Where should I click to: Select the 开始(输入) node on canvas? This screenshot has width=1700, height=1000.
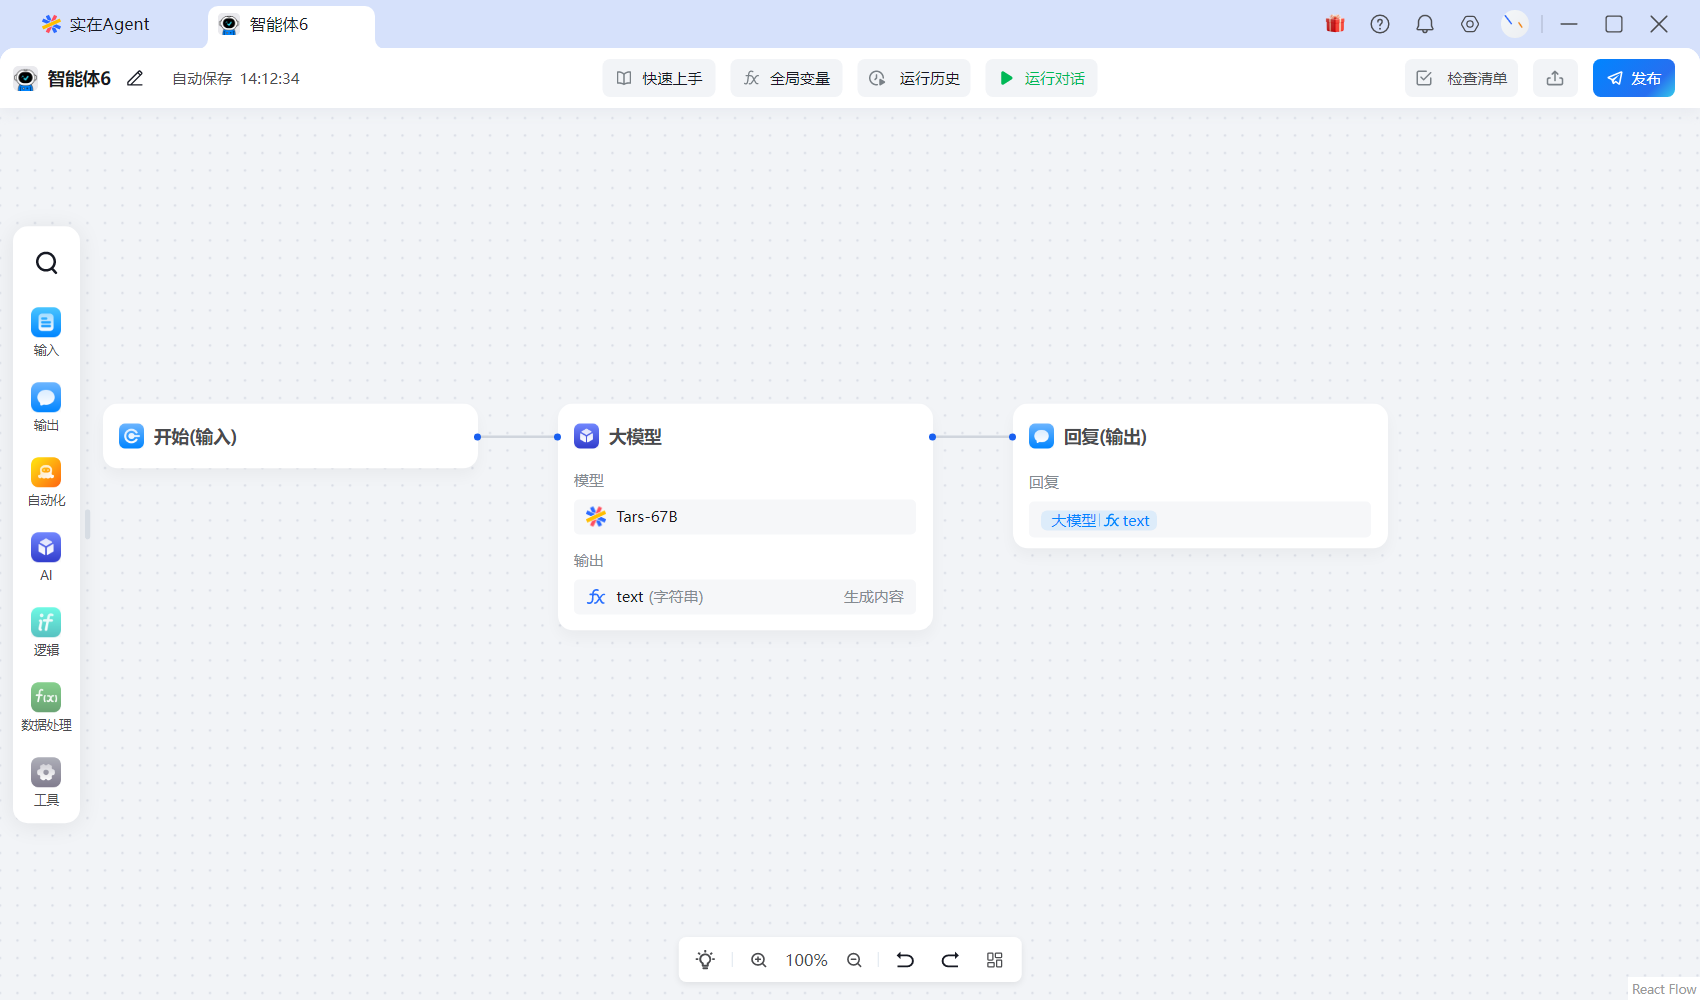click(x=290, y=437)
